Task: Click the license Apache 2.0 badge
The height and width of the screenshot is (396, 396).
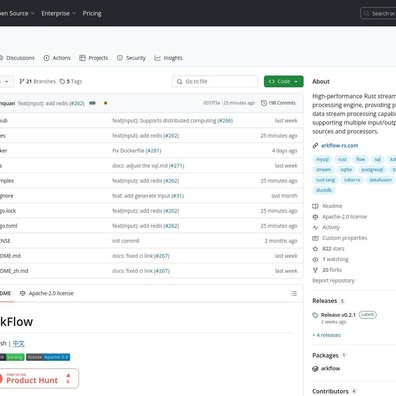Action: click(48, 357)
